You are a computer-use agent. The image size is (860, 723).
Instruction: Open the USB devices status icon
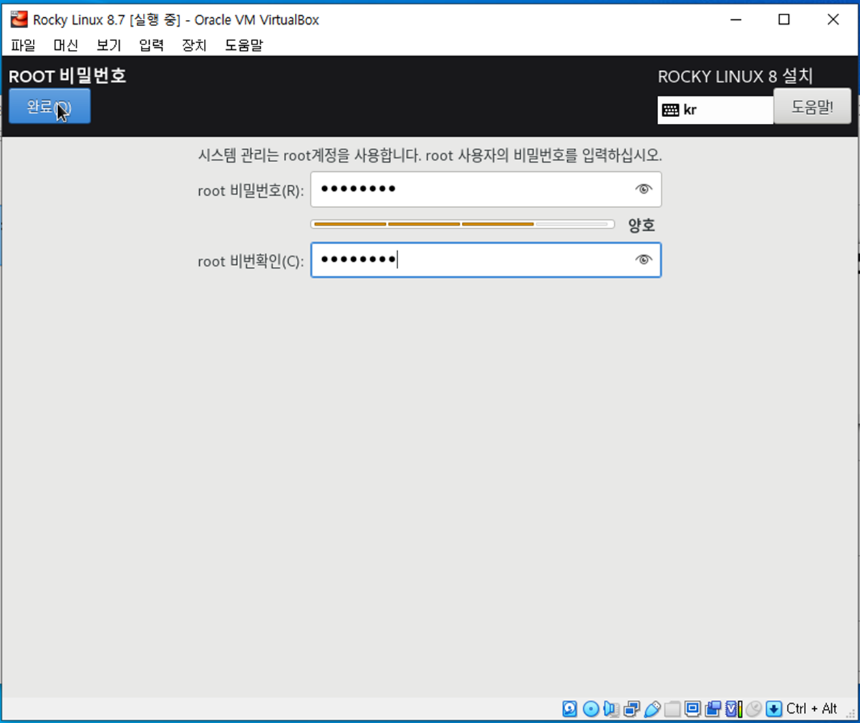click(x=653, y=708)
